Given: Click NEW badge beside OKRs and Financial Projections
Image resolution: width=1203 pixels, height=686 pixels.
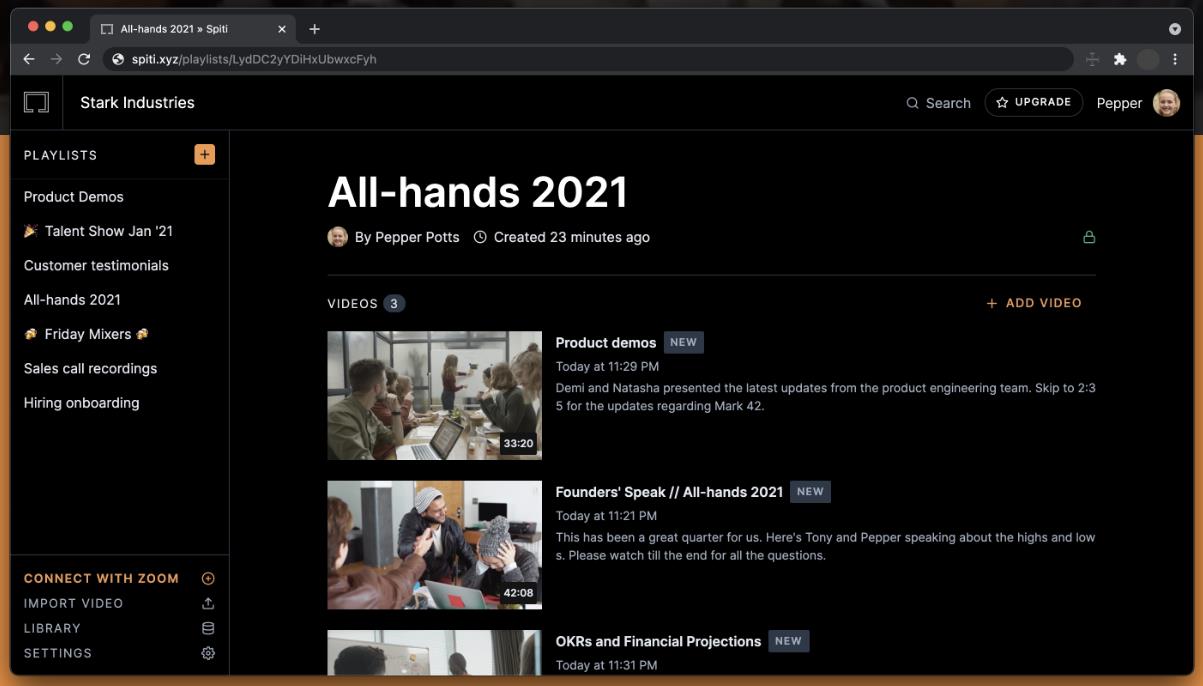Looking at the screenshot, I should (x=788, y=641).
